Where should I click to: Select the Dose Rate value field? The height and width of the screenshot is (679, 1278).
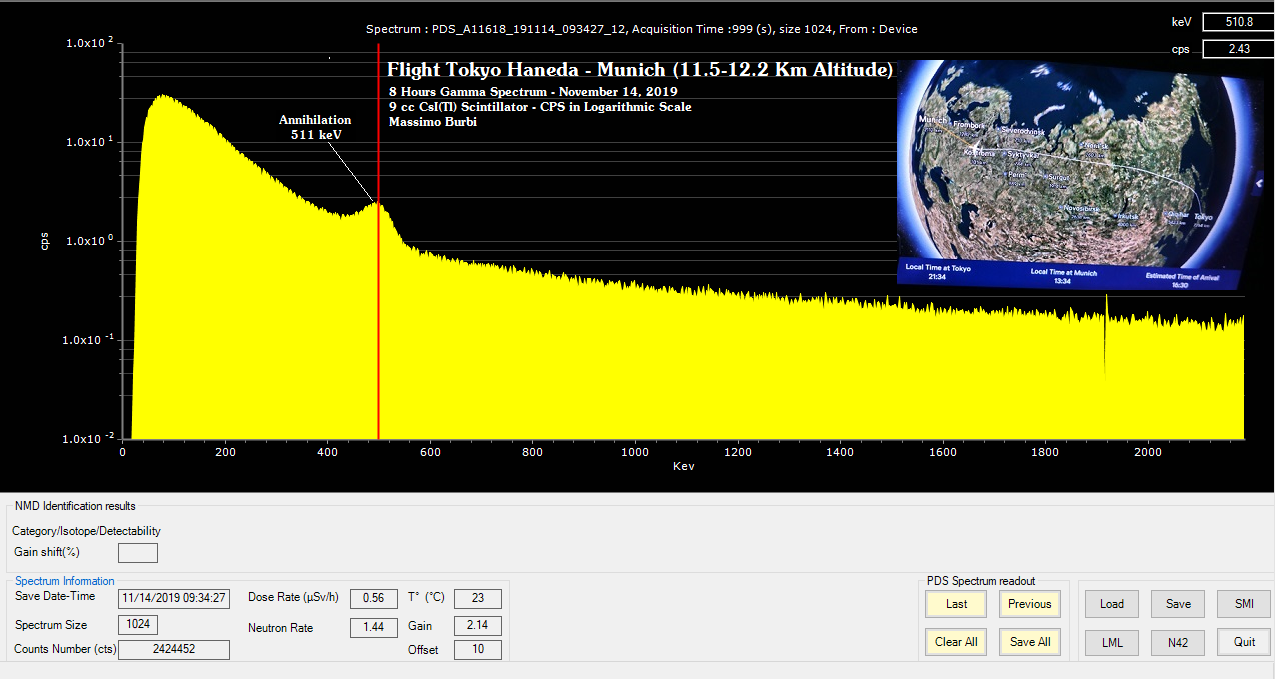(374, 599)
